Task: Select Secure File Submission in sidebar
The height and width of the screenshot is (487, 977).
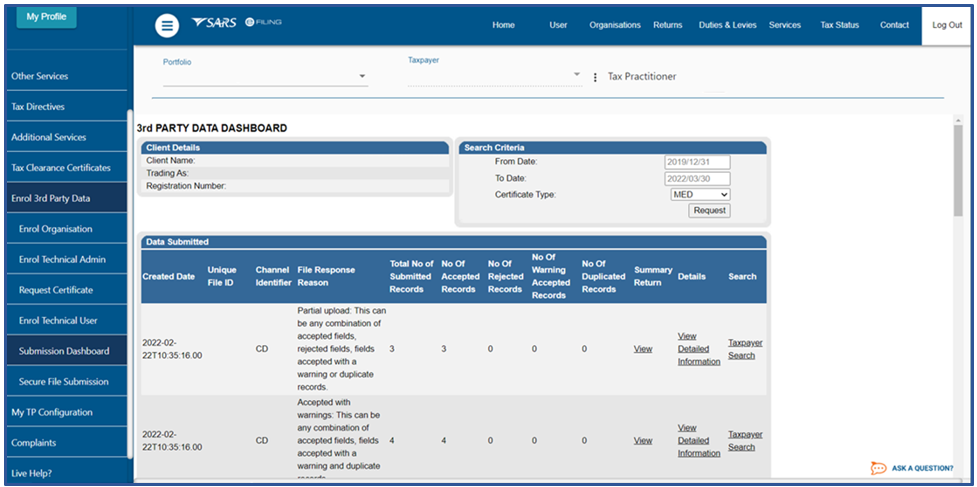Action: tap(64, 382)
